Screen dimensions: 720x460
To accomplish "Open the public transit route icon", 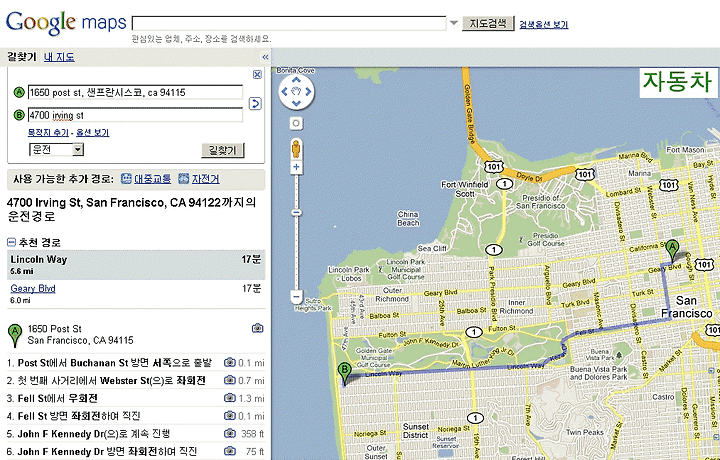I will pos(126,179).
